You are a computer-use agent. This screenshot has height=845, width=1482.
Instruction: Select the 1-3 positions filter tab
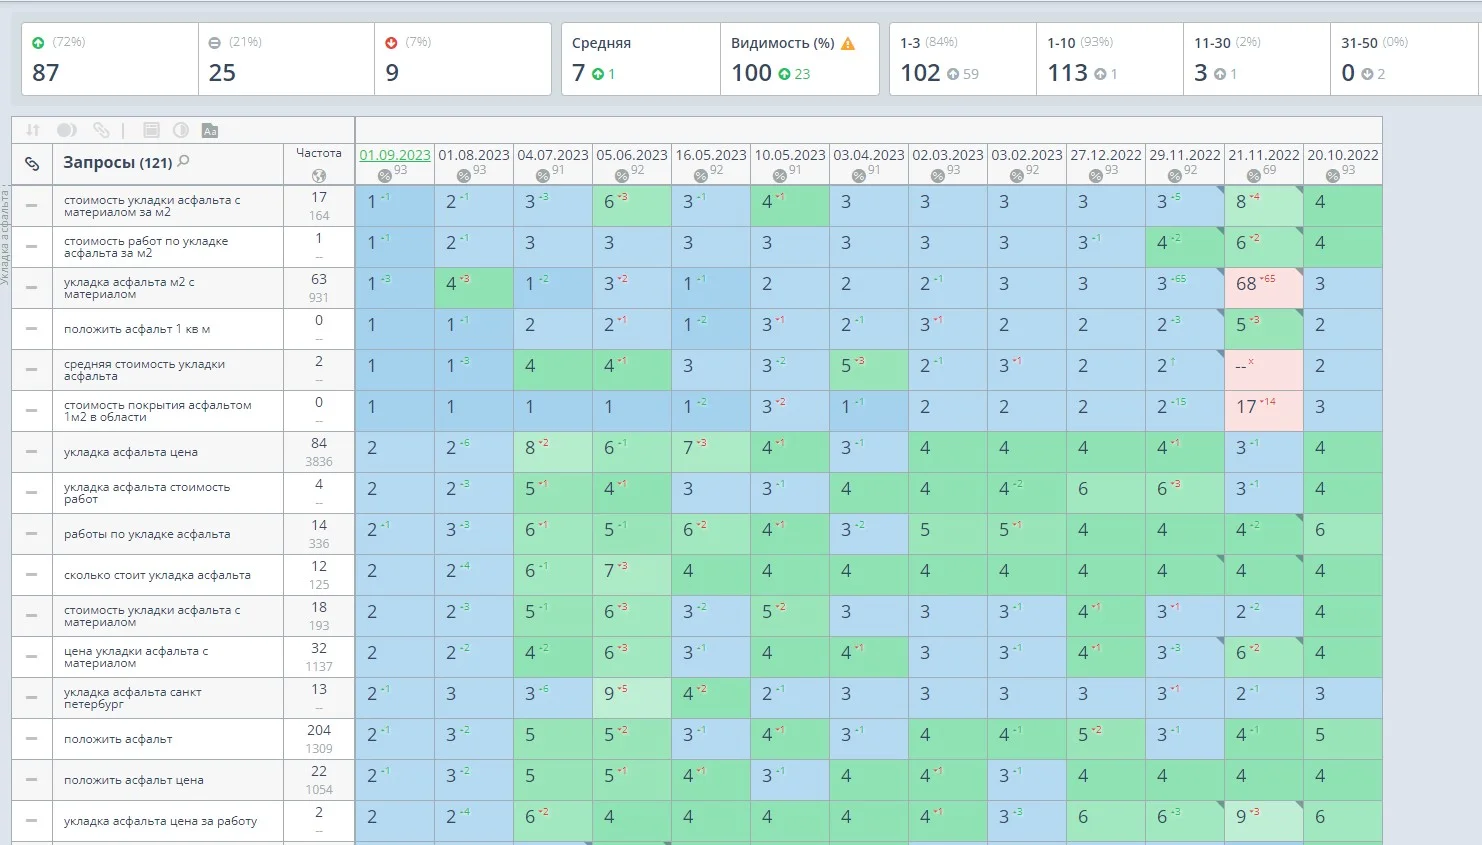(x=962, y=59)
